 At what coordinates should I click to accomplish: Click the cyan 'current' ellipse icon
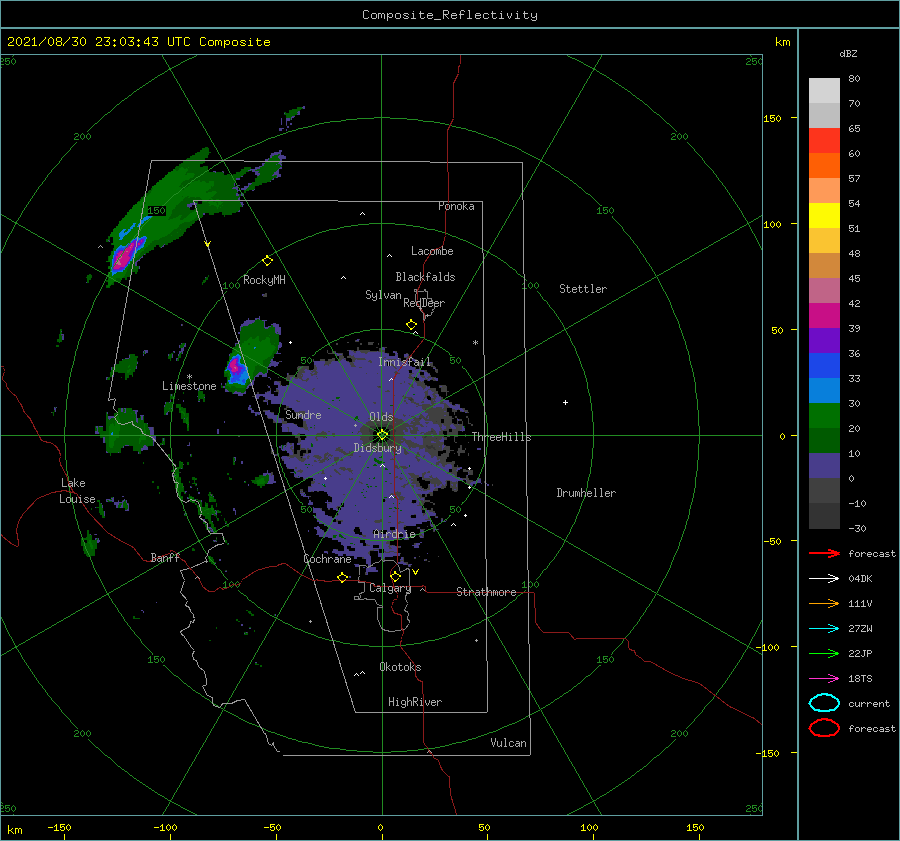[x=824, y=703]
